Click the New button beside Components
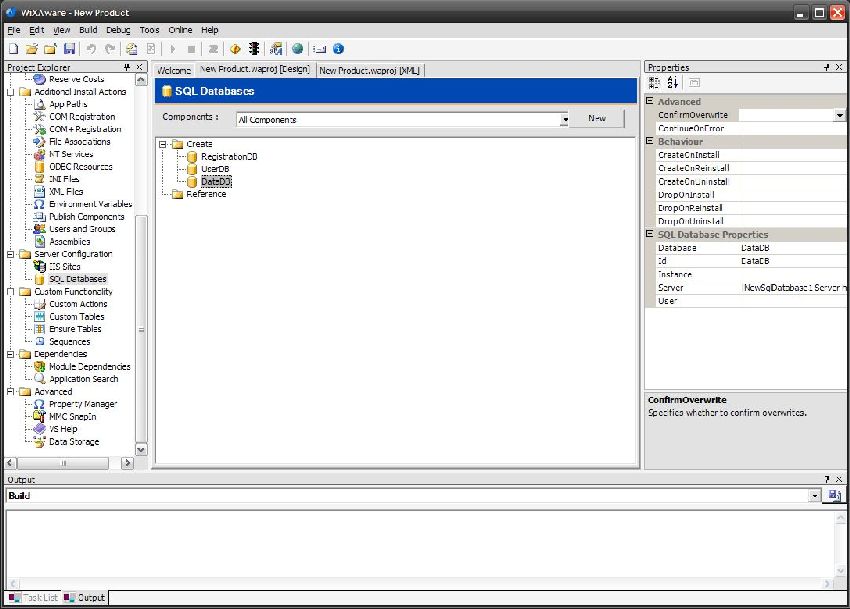This screenshot has width=850, height=609. pos(597,118)
